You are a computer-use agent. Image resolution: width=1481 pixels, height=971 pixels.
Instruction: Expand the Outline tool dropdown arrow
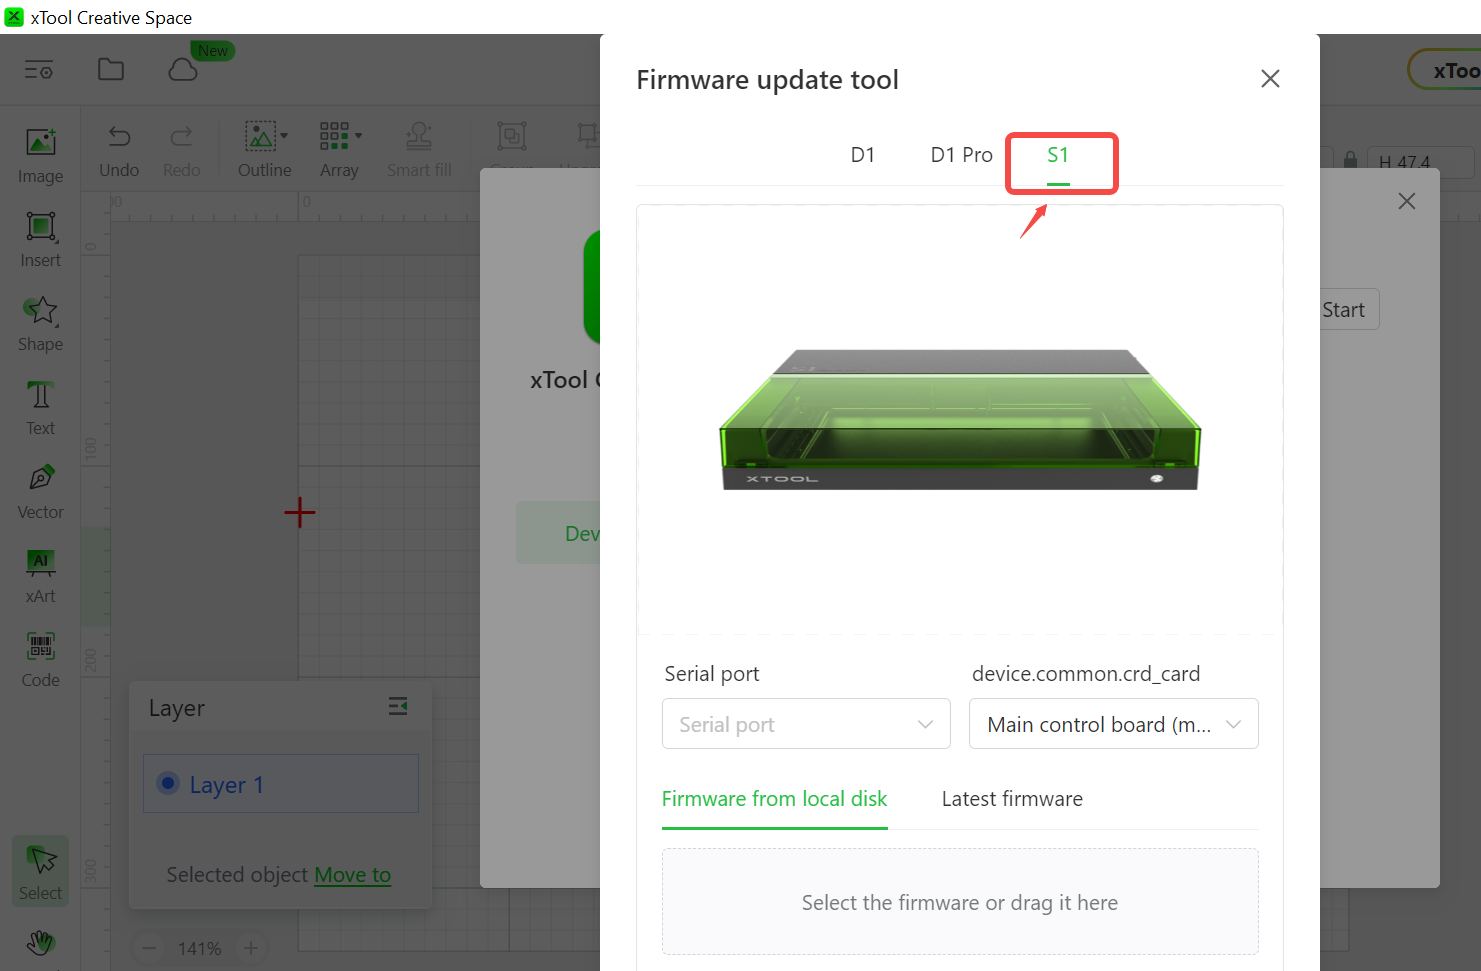point(284,136)
